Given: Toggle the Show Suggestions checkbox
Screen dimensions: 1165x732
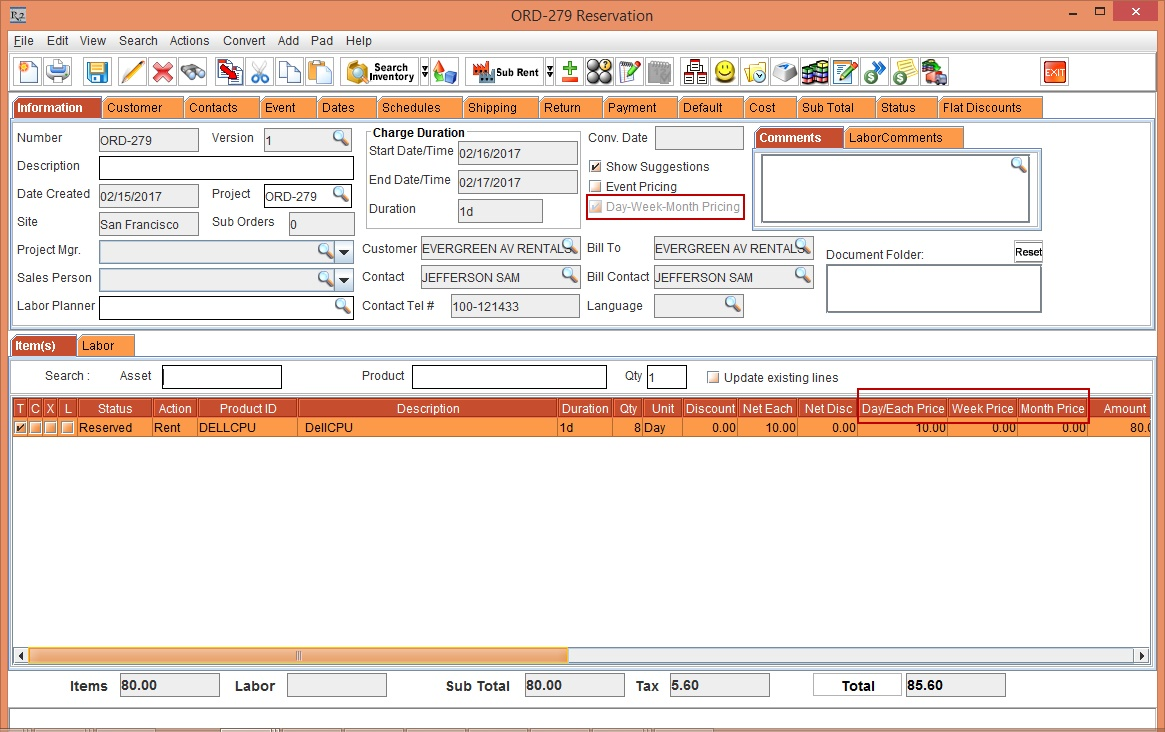Looking at the screenshot, I should coord(596,167).
